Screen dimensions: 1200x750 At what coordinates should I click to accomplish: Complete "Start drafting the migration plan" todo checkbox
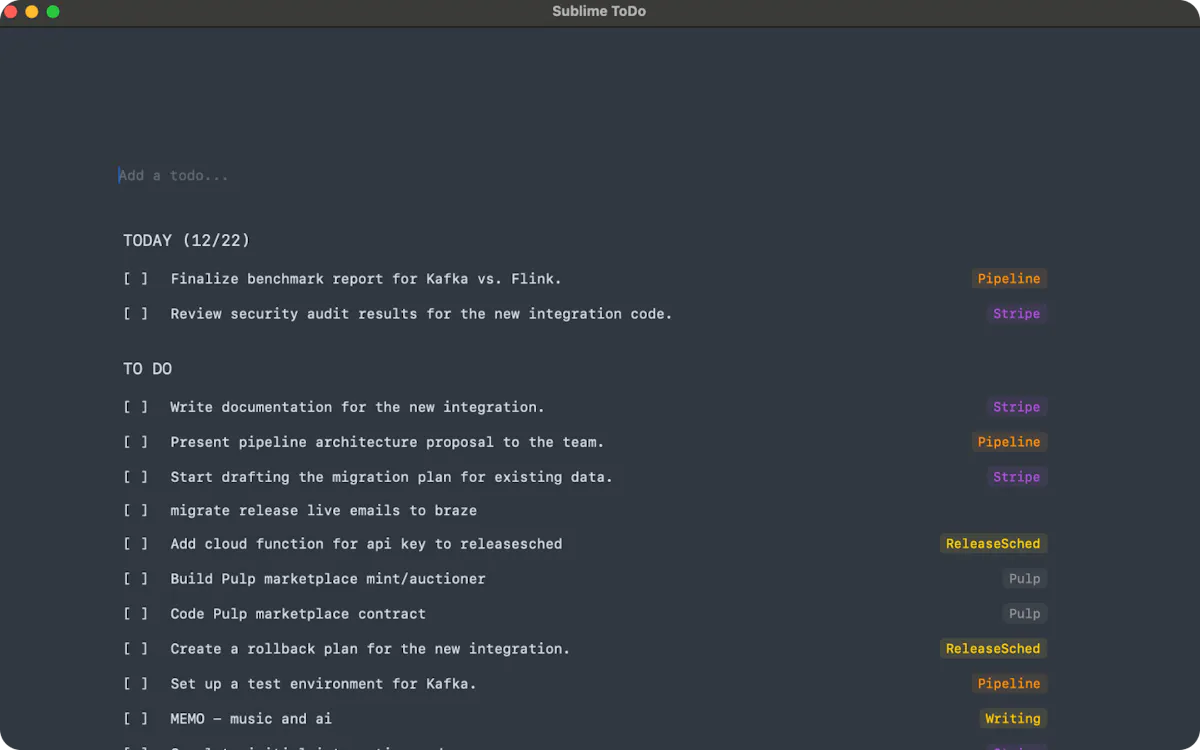[x=136, y=477]
